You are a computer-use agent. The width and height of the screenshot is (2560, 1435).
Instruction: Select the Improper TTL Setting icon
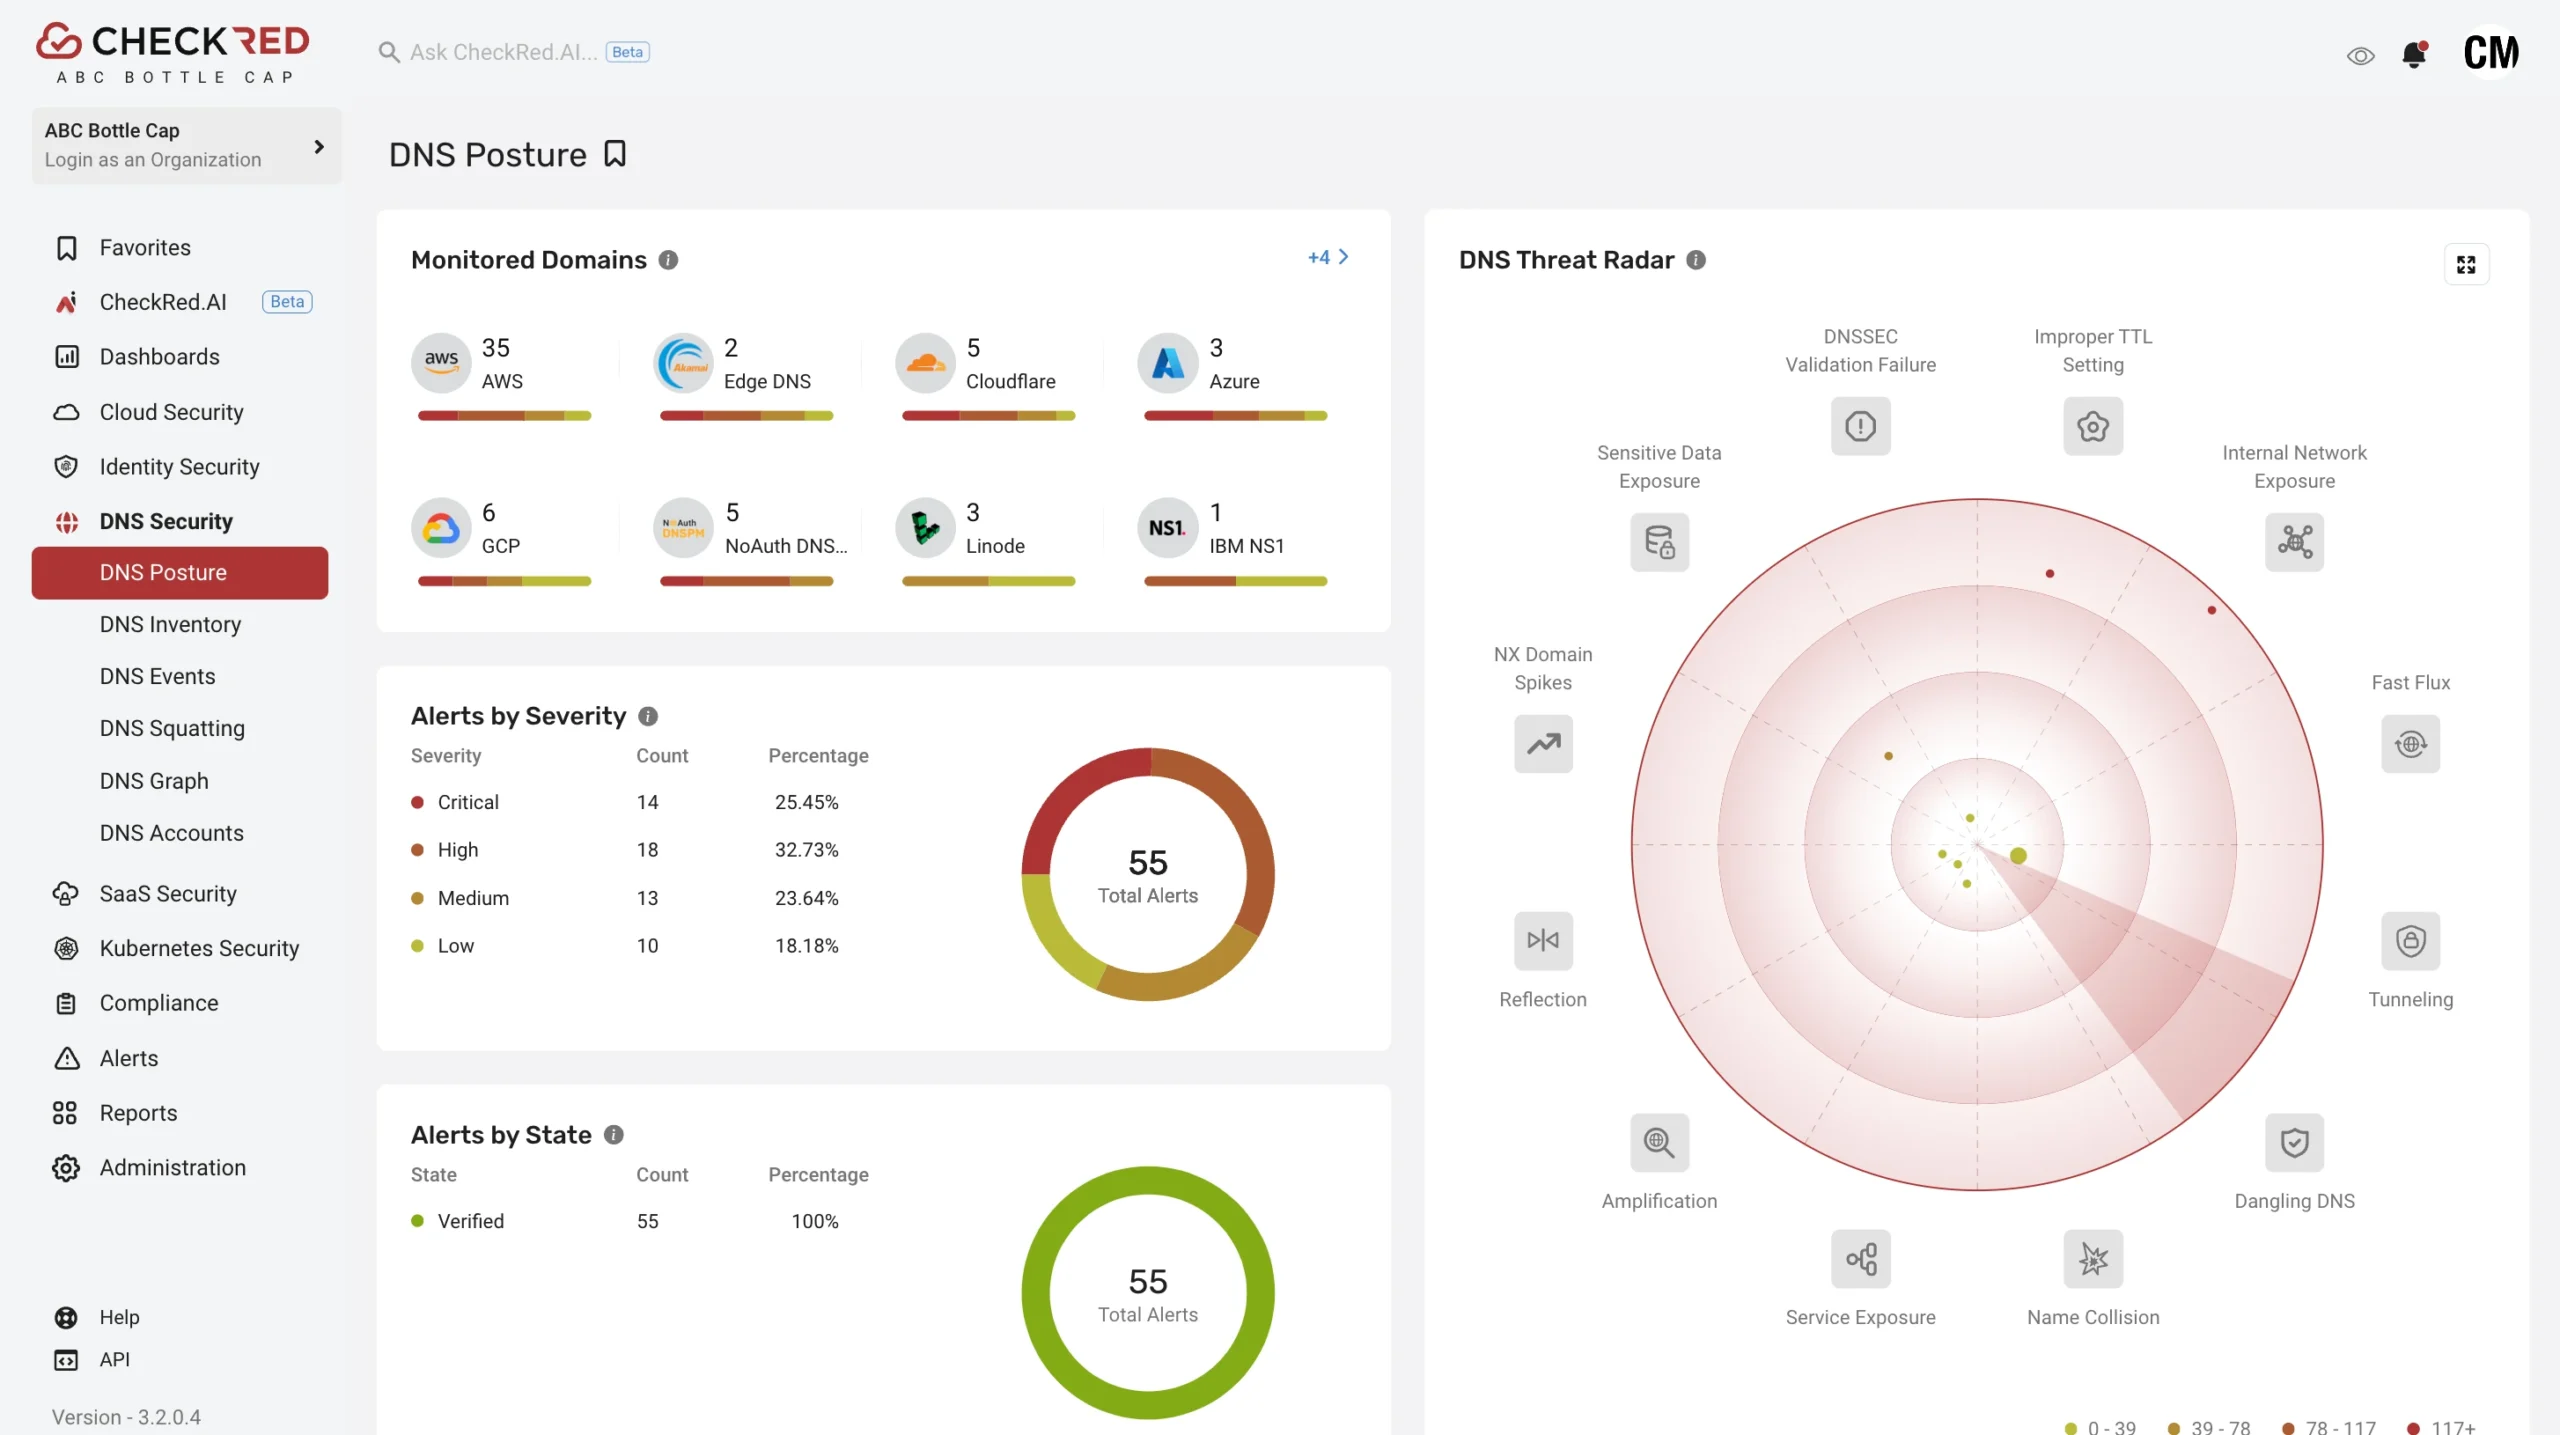pyautogui.click(x=2092, y=426)
